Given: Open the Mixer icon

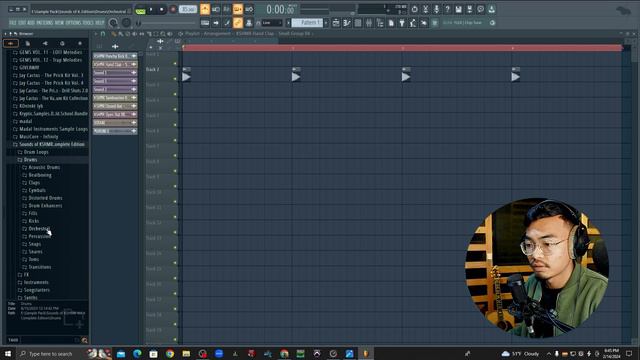Looking at the screenshot, I should pos(369,23).
